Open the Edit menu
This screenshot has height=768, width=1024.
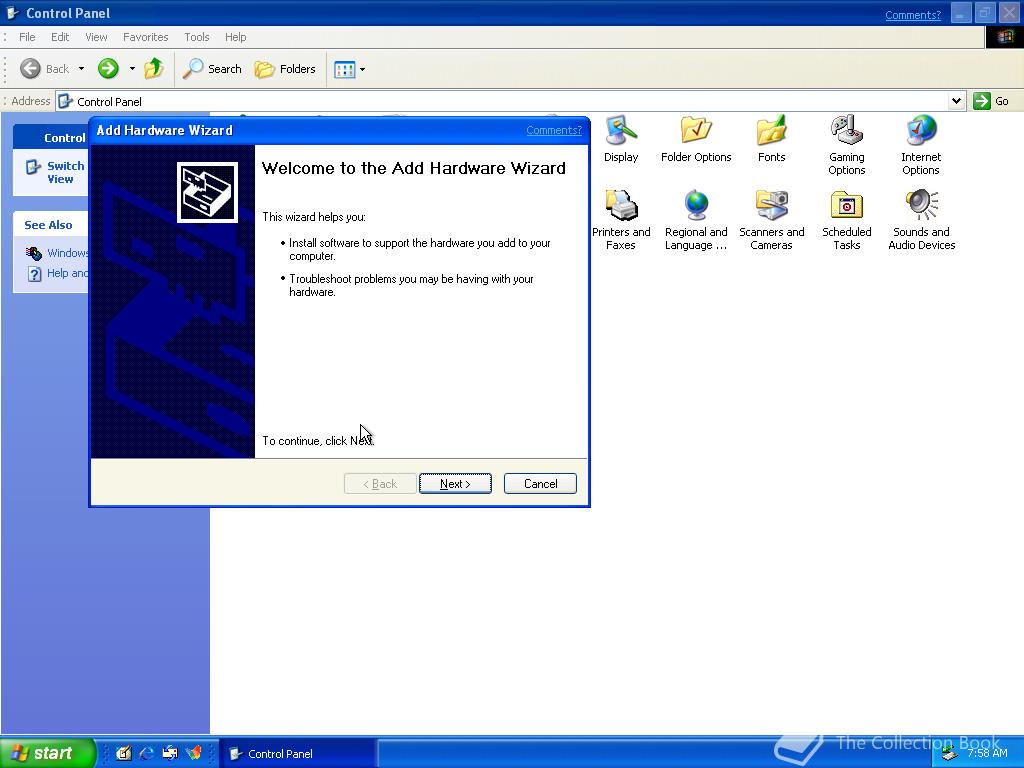pos(60,37)
